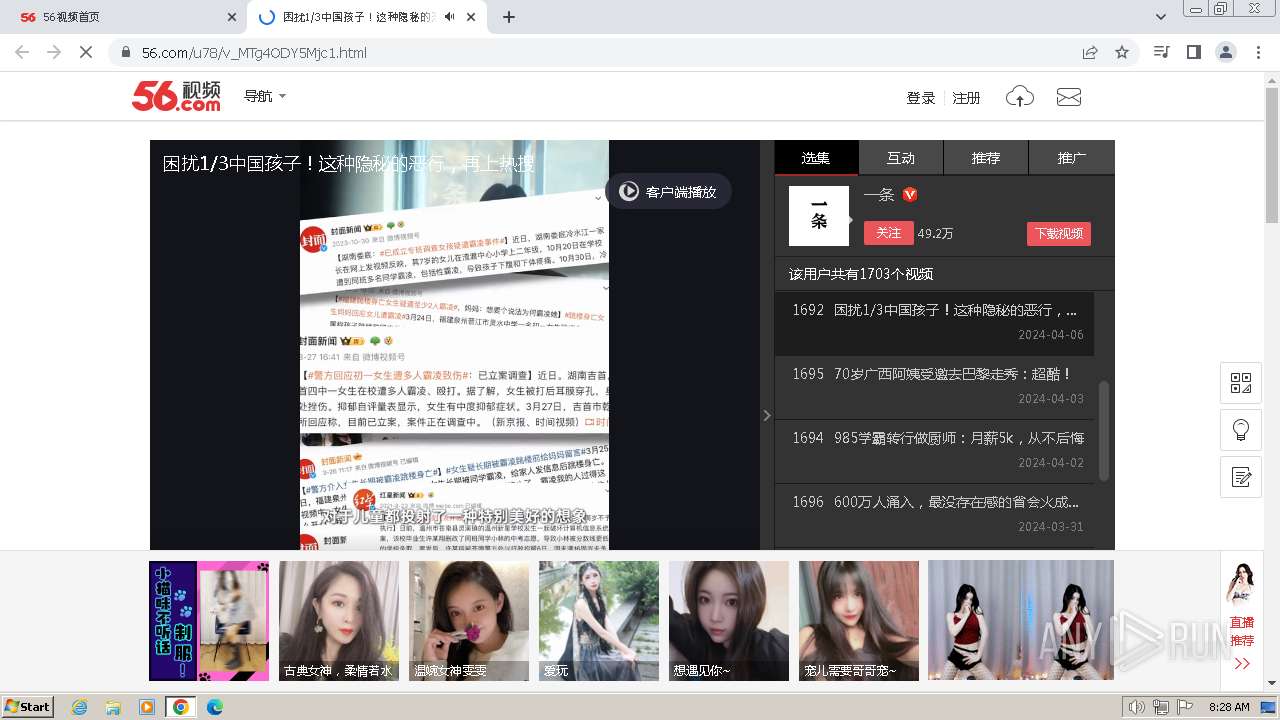Open Microsoft Edge from taskbar
The image size is (1280, 720).
click(214, 707)
